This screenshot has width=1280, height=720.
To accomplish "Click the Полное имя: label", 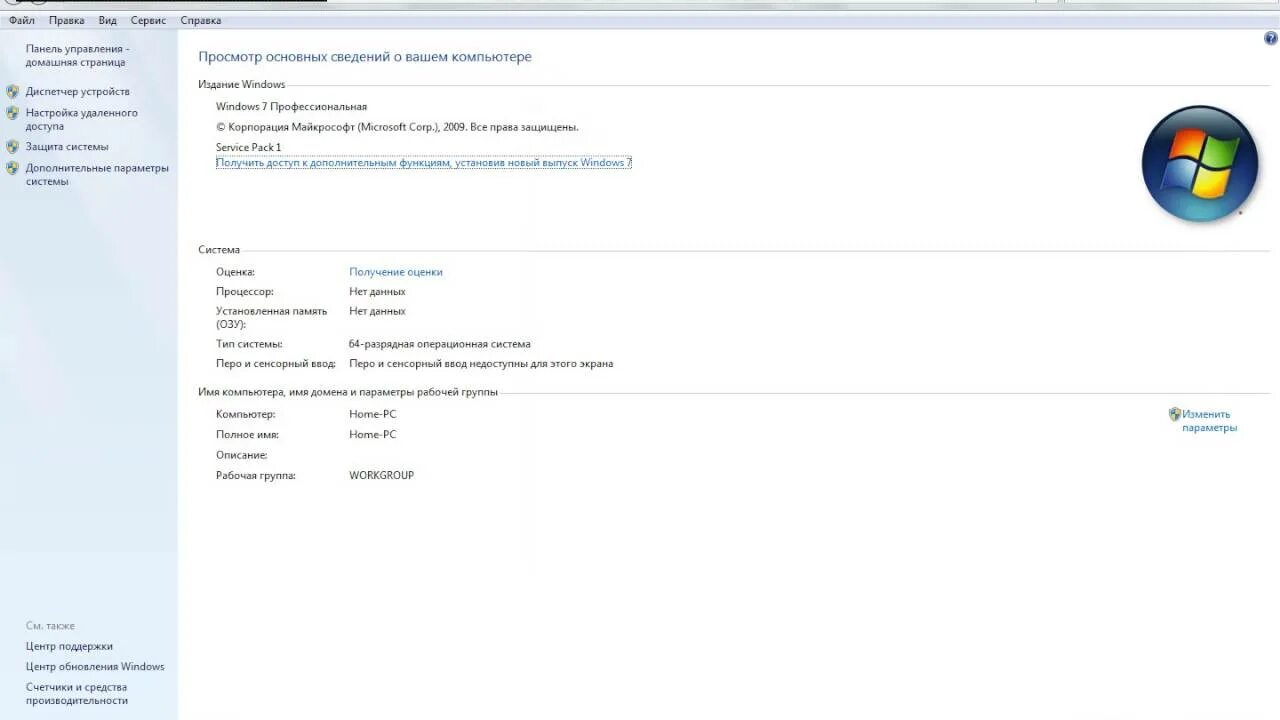I will [247, 435].
